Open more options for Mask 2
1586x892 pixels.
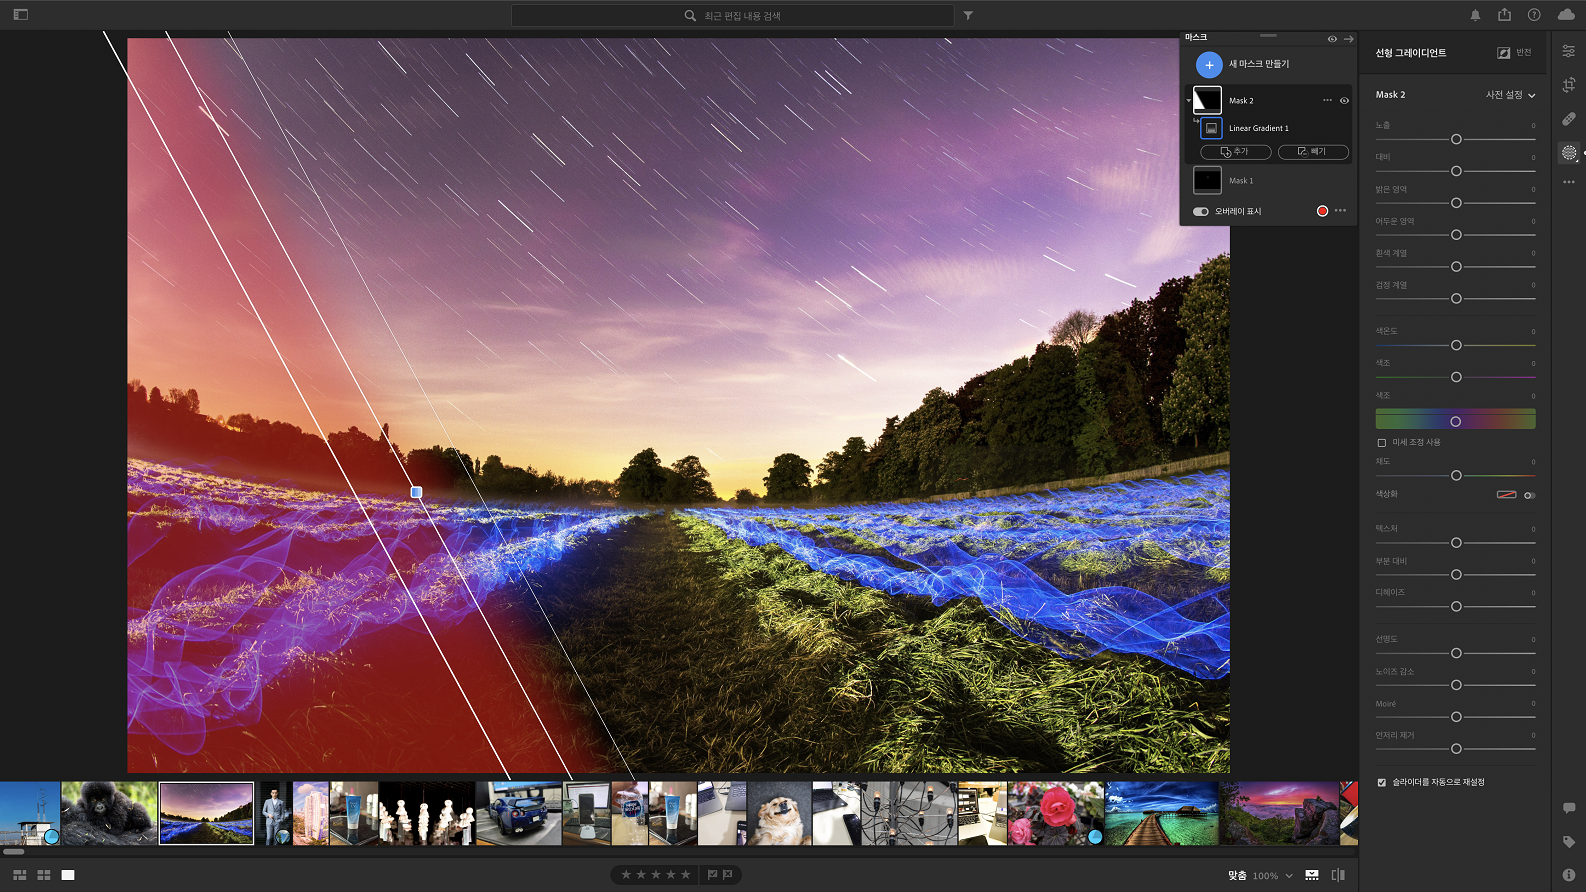click(1327, 100)
